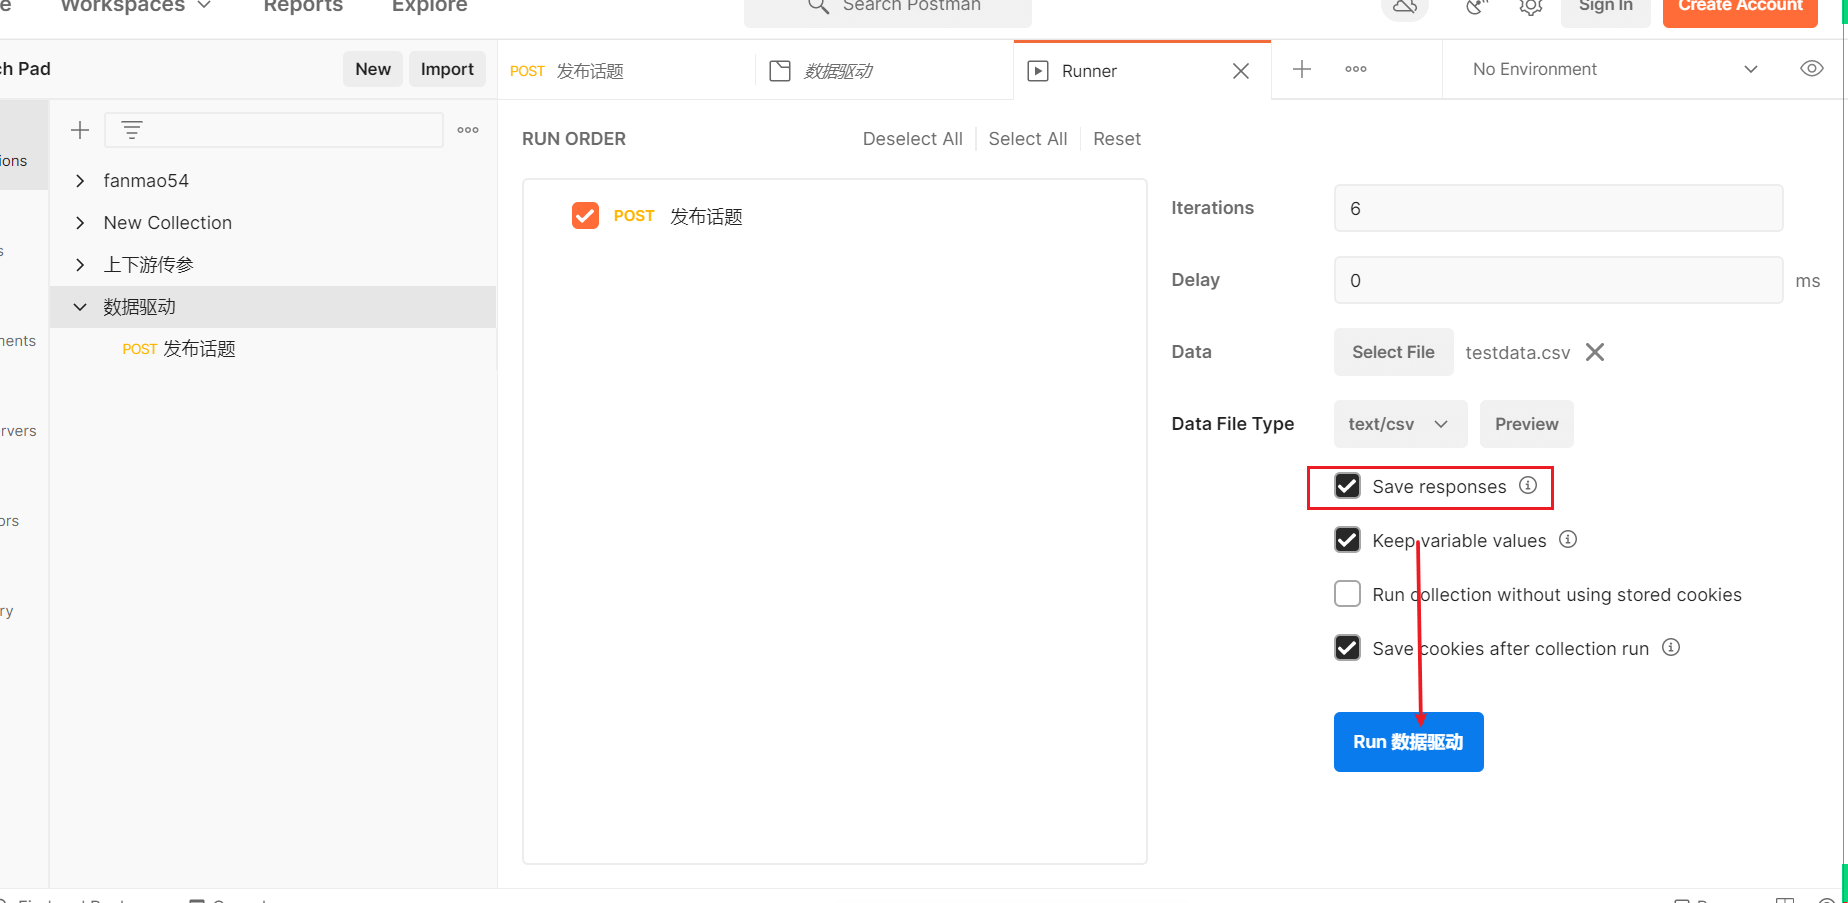This screenshot has width=1848, height=903.
Task: Click the Iterations input field
Action: click(1558, 208)
